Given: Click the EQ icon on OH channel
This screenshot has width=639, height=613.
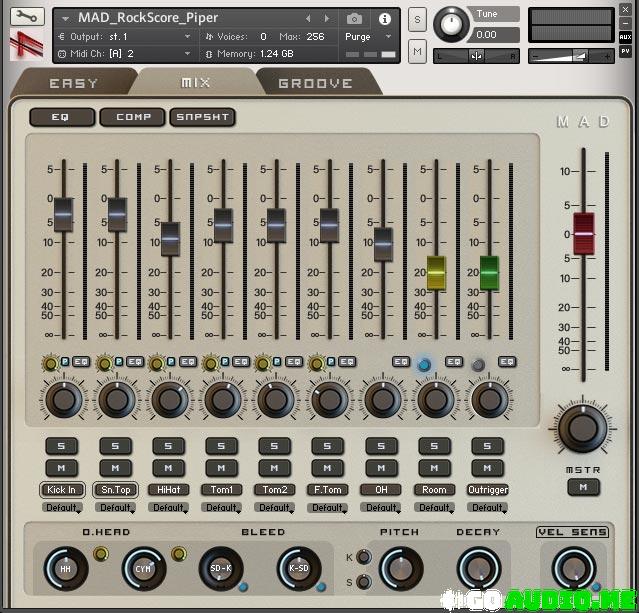Looking at the screenshot, I should [x=401, y=362].
